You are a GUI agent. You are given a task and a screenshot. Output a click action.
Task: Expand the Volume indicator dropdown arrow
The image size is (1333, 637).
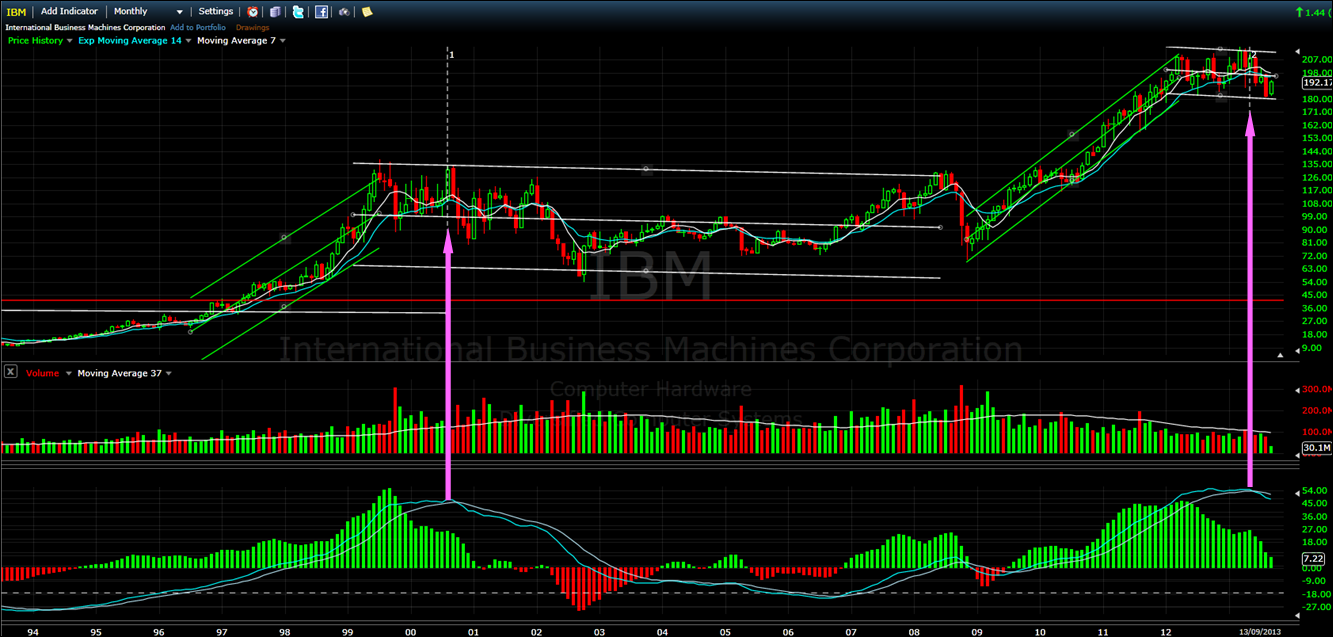point(68,373)
